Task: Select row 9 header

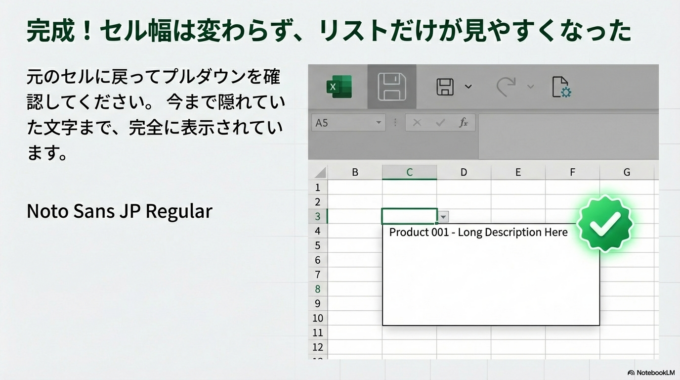Action: pyautogui.click(x=318, y=303)
